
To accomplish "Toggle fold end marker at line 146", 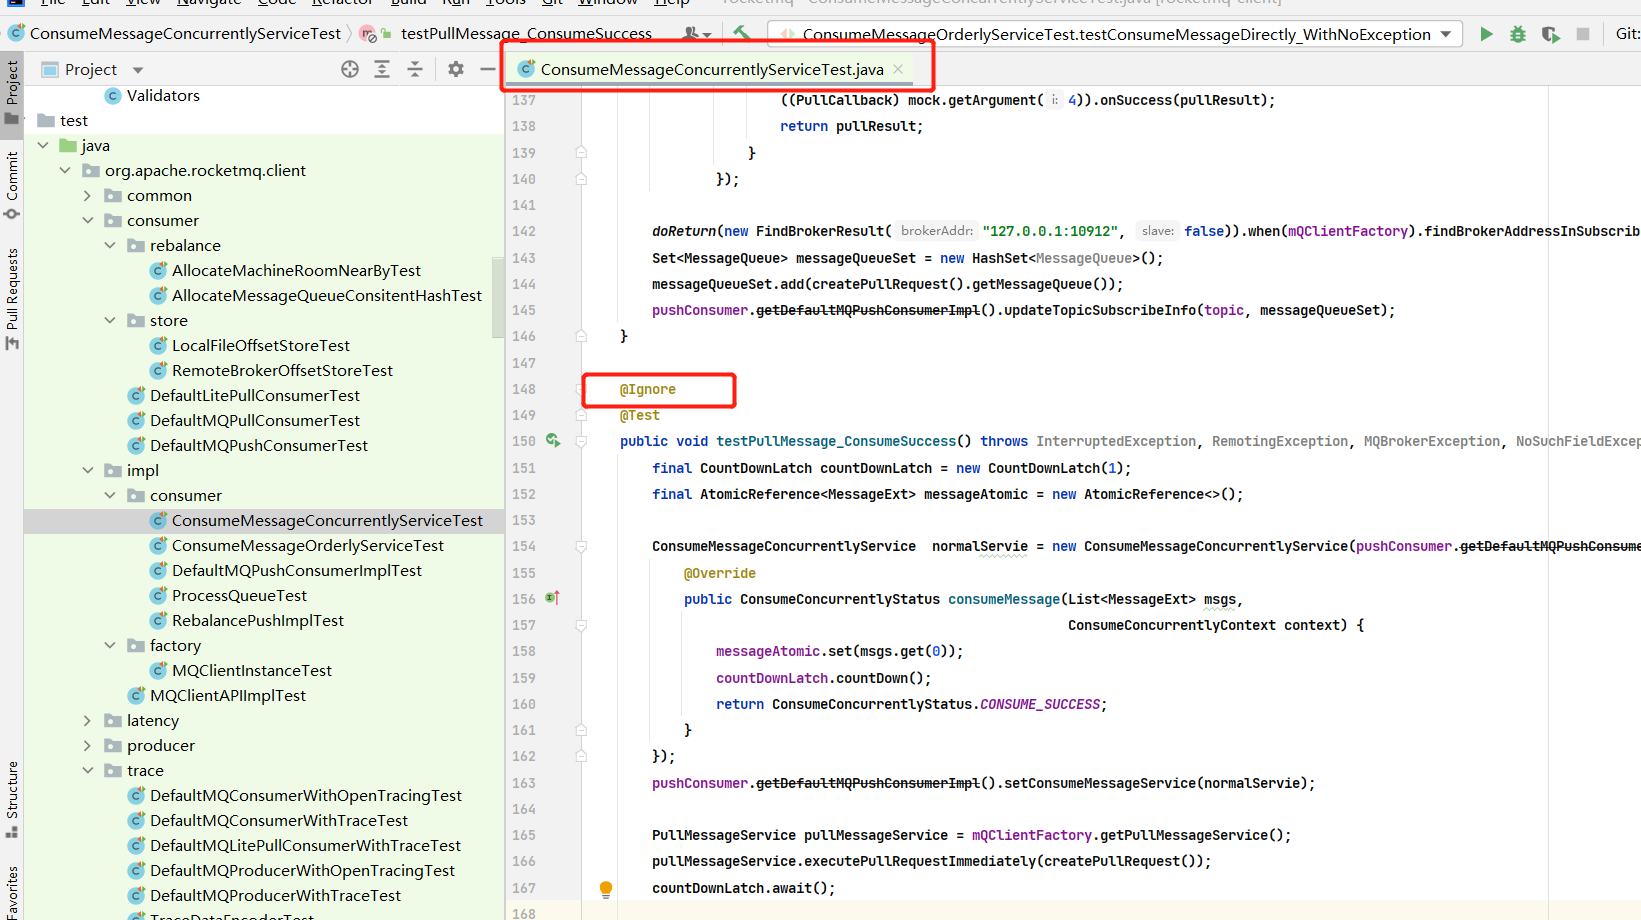I will [581, 336].
